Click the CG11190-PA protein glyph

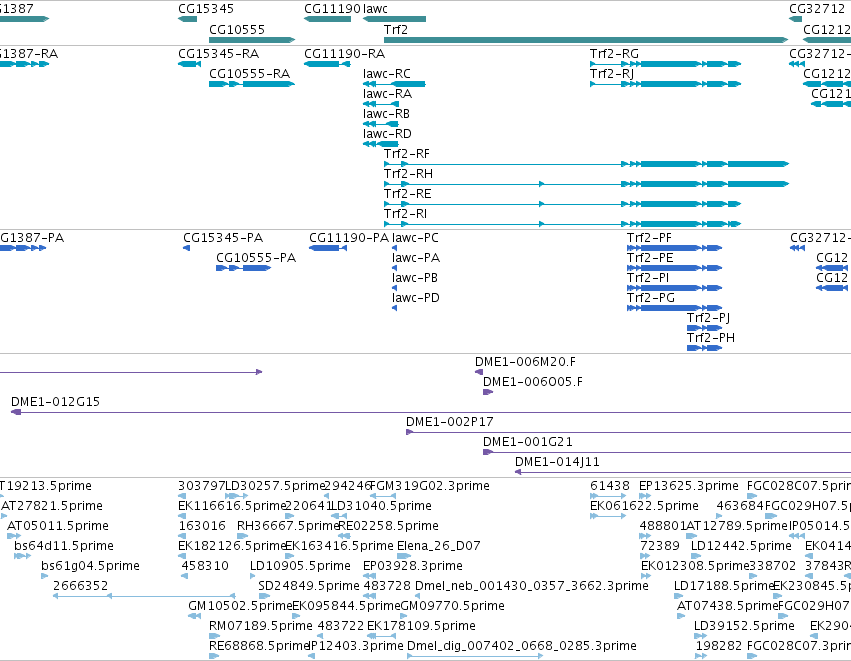328,248
